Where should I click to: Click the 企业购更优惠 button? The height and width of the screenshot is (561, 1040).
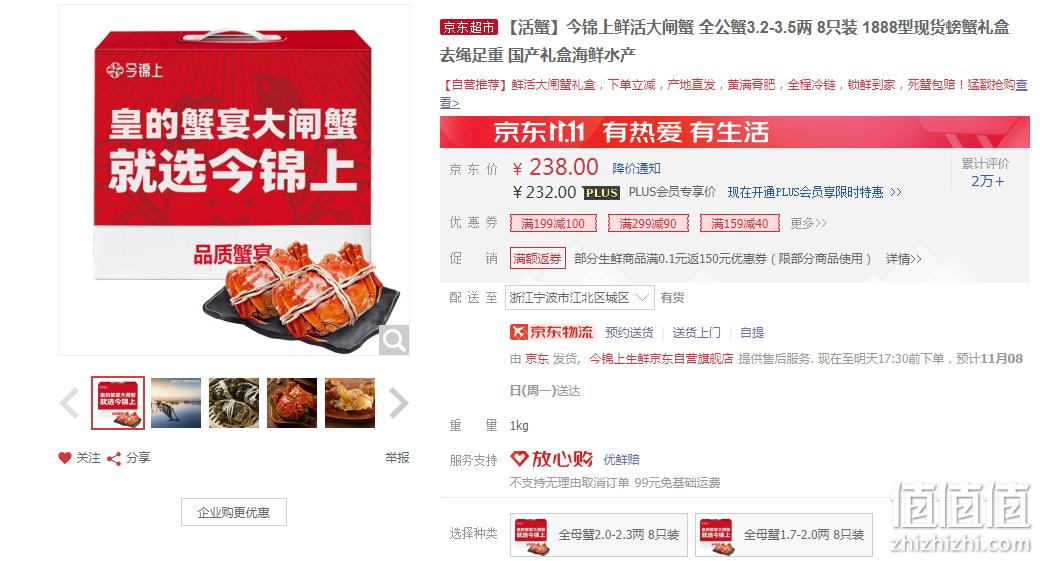tap(233, 512)
